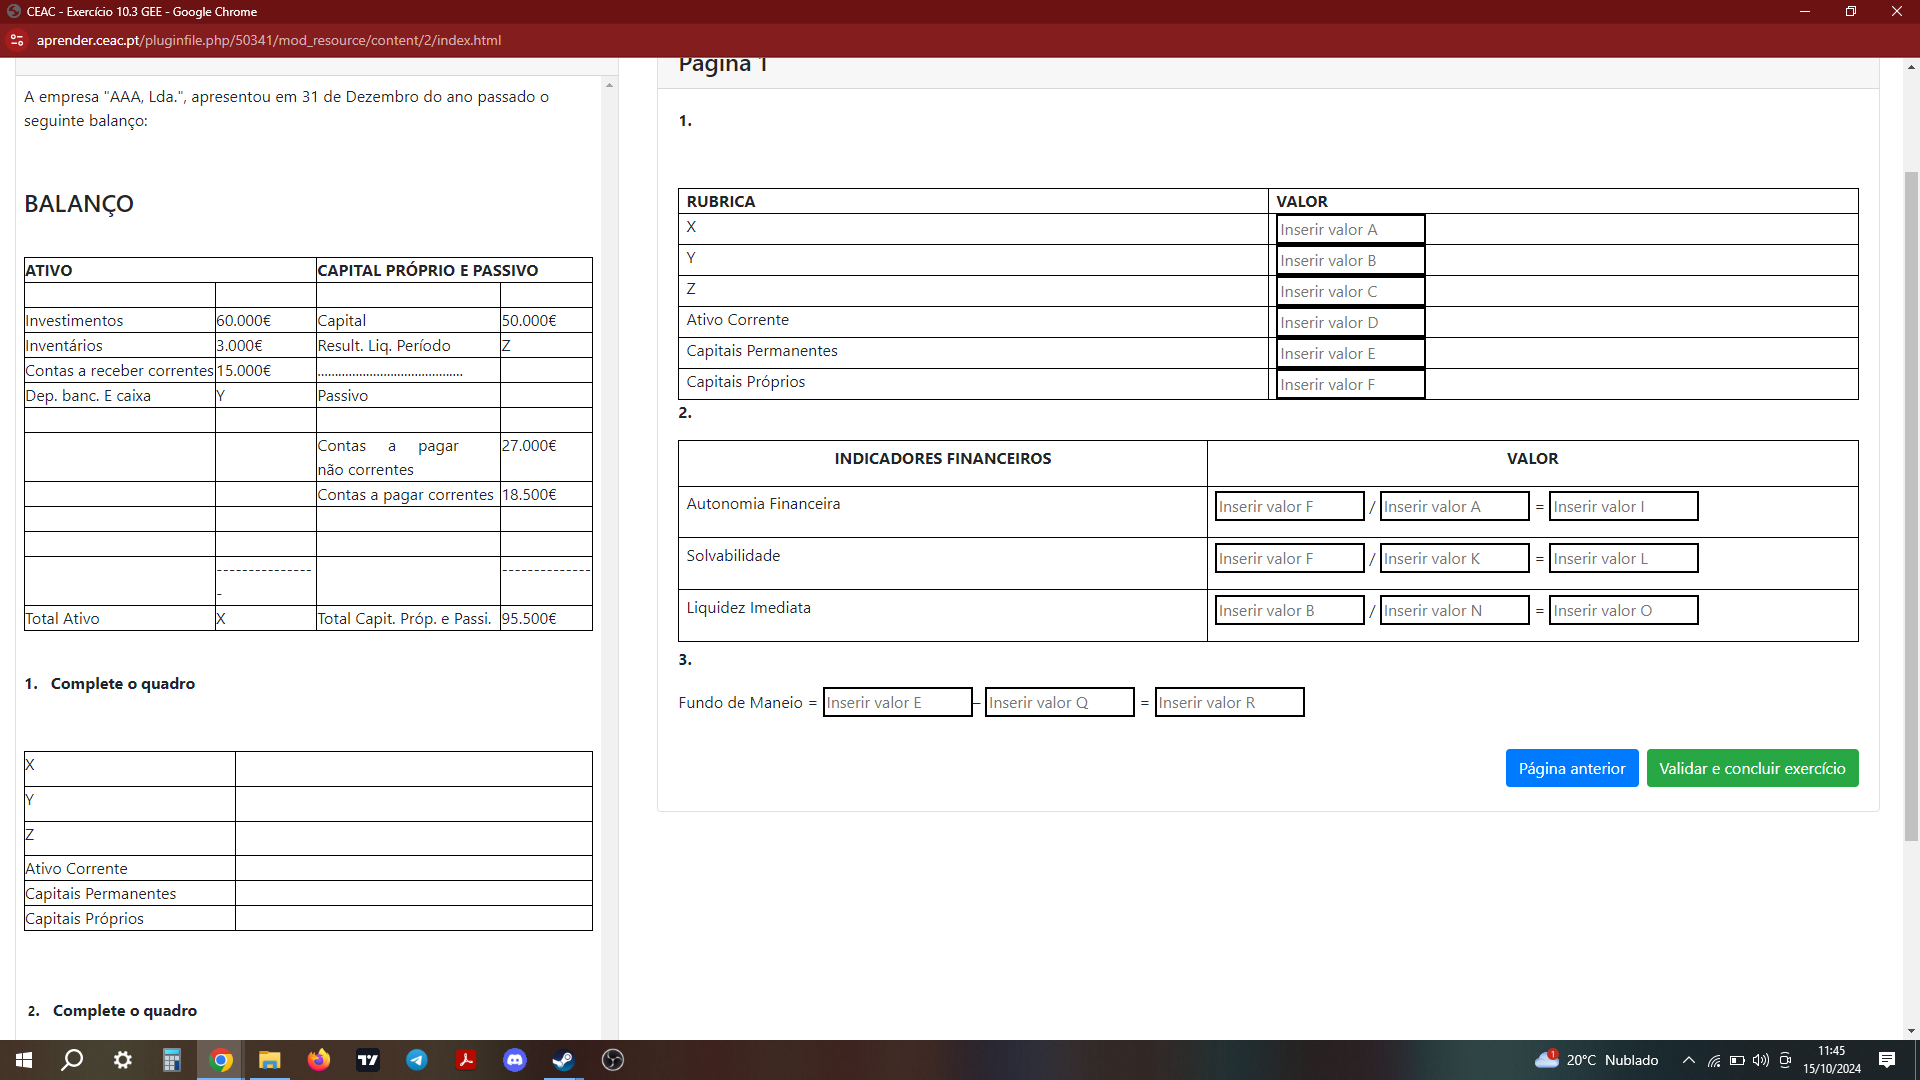
Task: Switch to Google Chrome taskbar icon
Action: click(x=221, y=1060)
